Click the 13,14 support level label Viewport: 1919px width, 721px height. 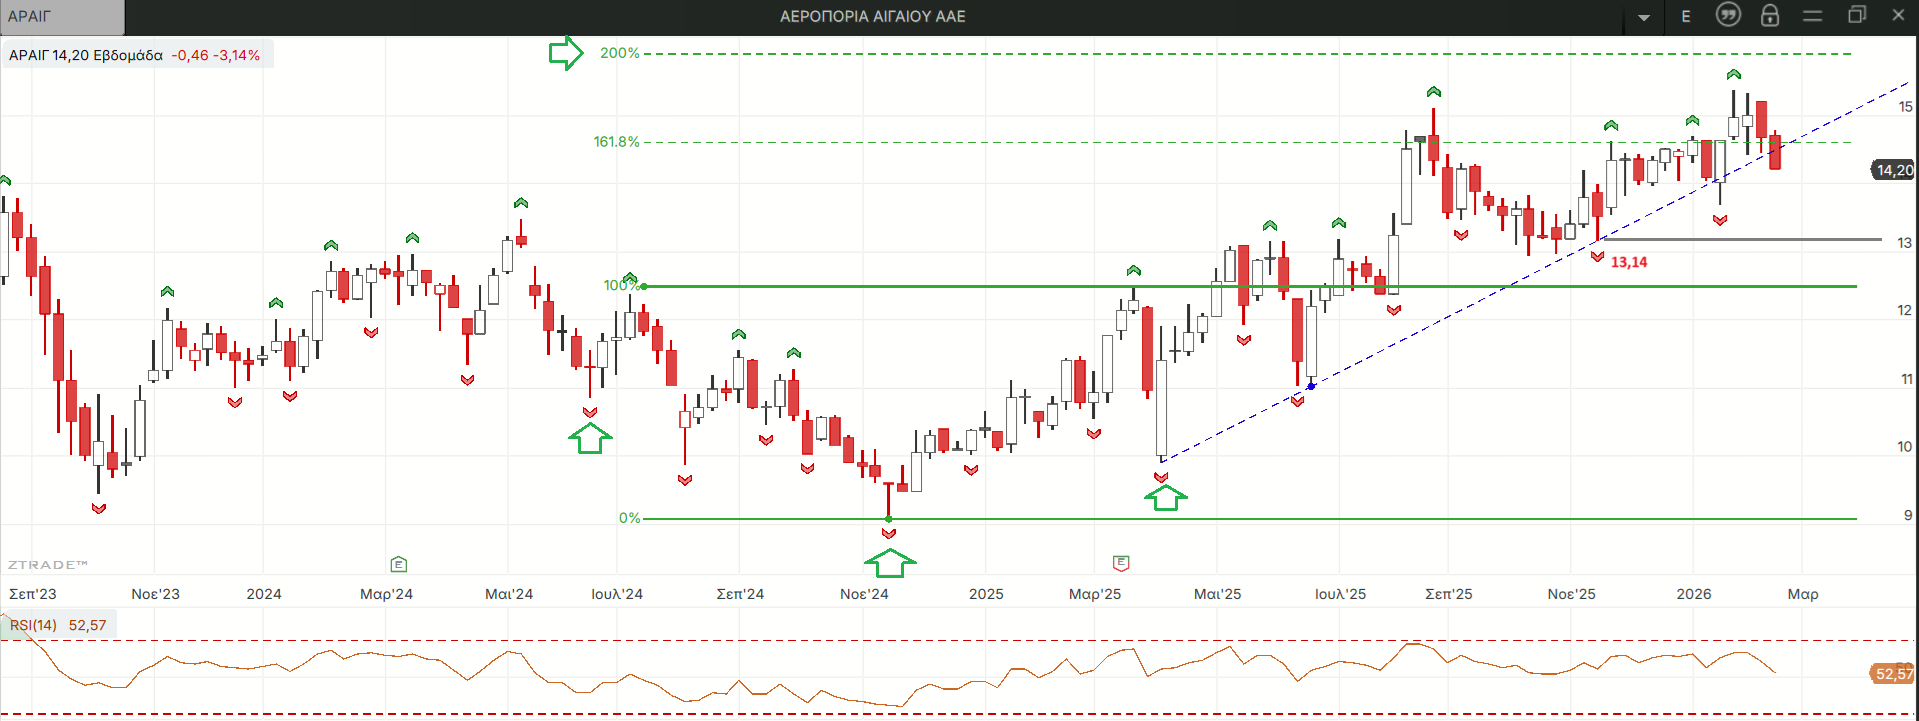point(1628,262)
